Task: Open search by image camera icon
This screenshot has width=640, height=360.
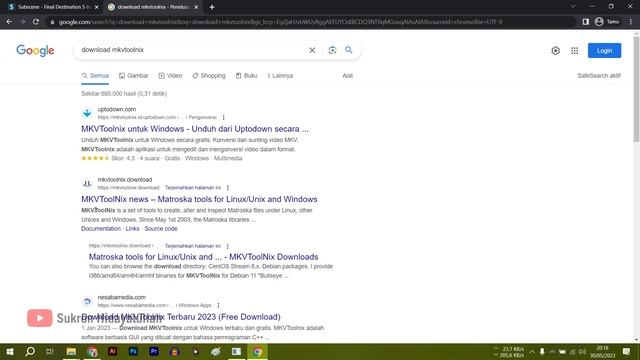Action: 332,50
